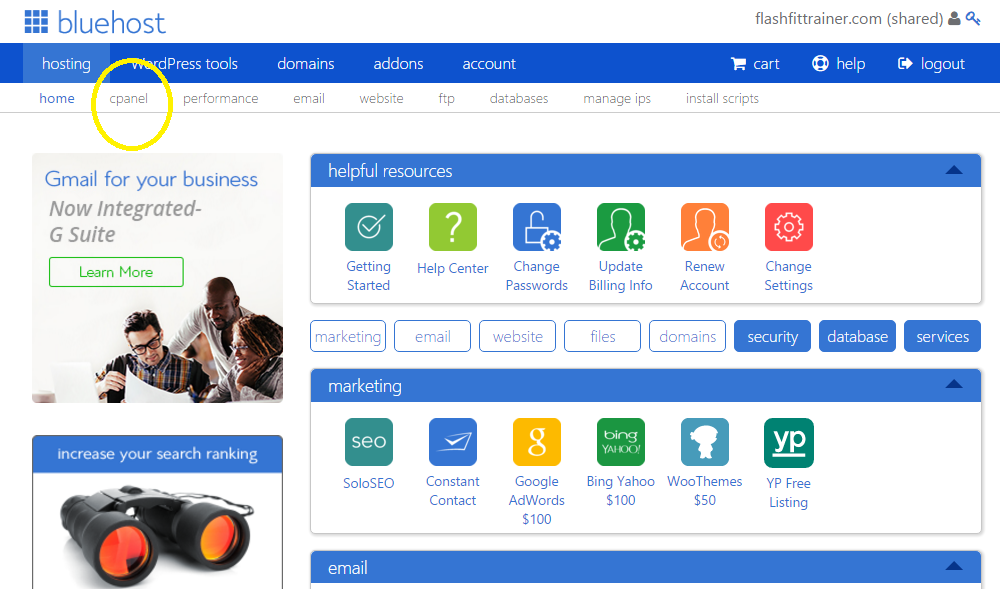This screenshot has height=589, width=1000.
Task: Open the Update Billing Info icon
Action: (x=621, y=227)
